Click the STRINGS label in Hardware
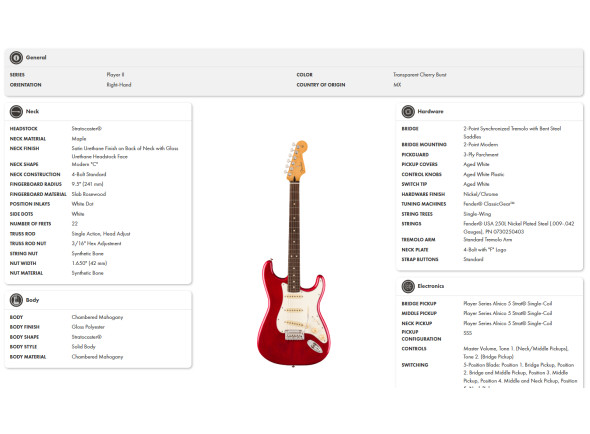 pos(411,224)
